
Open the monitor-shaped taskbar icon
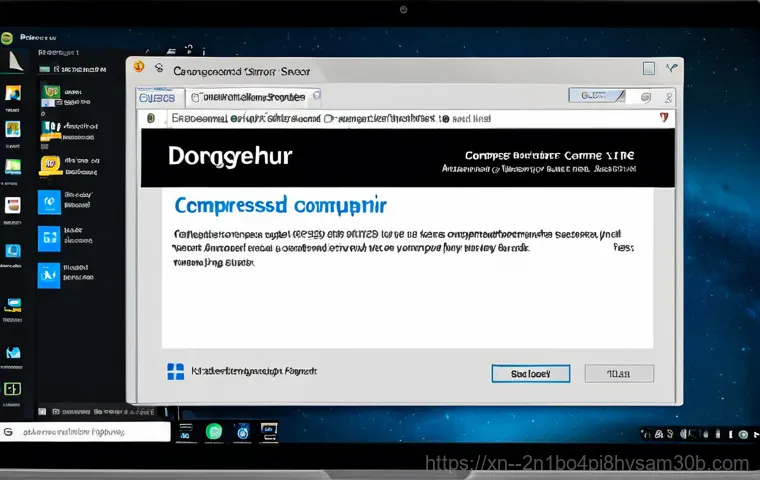tap(269, 431)
